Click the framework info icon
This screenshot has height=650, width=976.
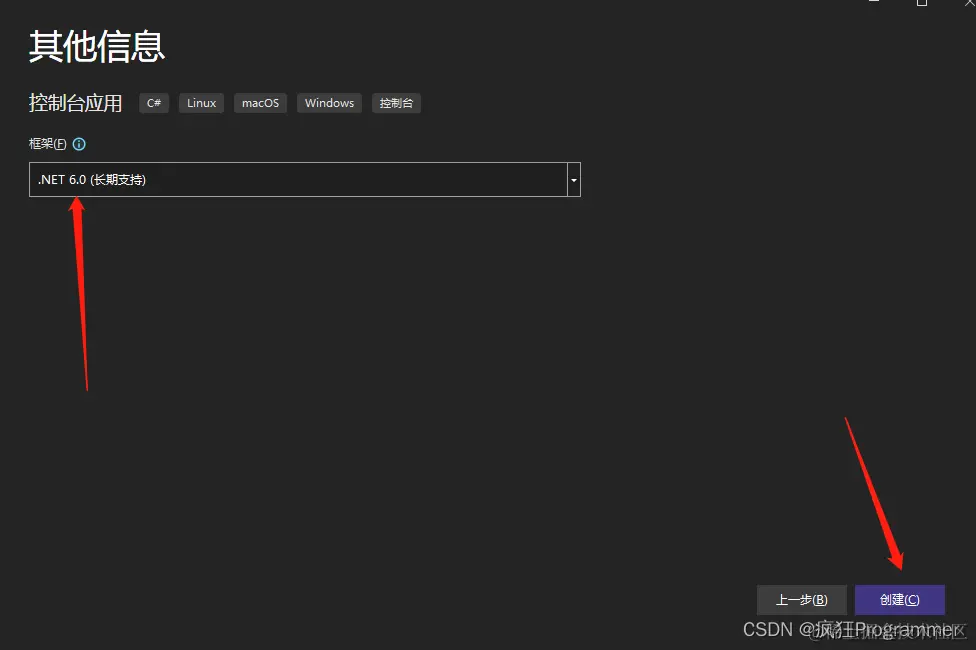point(79,144)
